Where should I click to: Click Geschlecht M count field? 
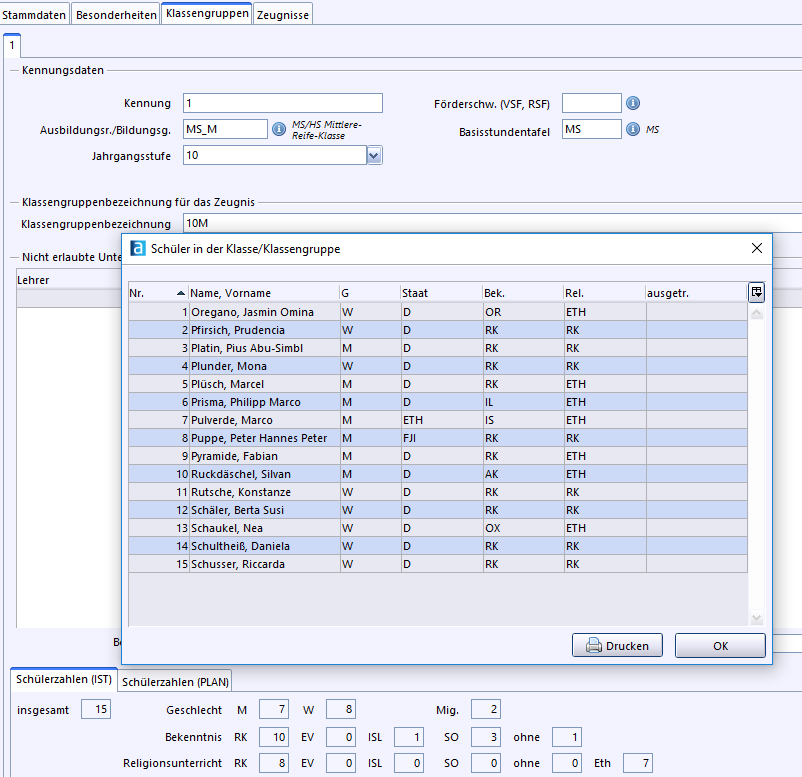pyautogui.click(x=274, y=709)
